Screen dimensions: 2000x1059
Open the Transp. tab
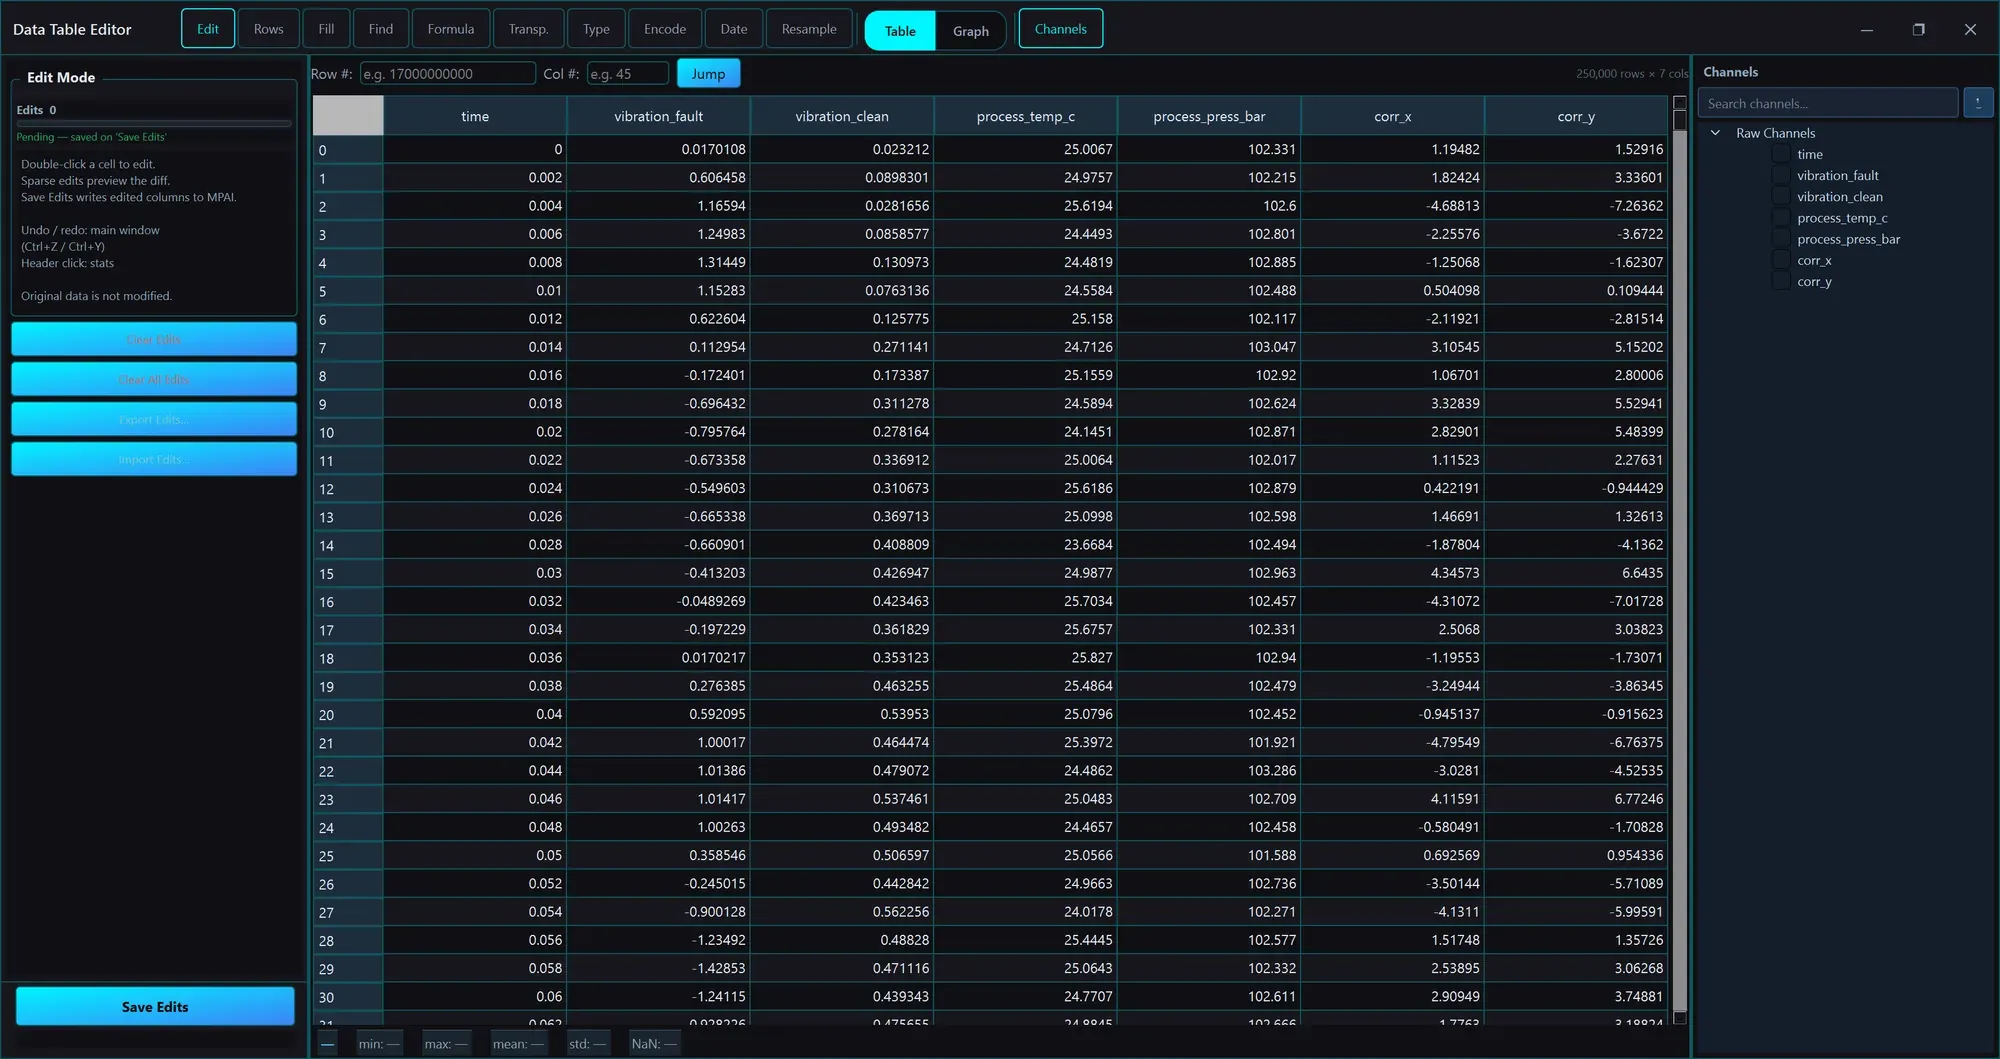[528, 29]
